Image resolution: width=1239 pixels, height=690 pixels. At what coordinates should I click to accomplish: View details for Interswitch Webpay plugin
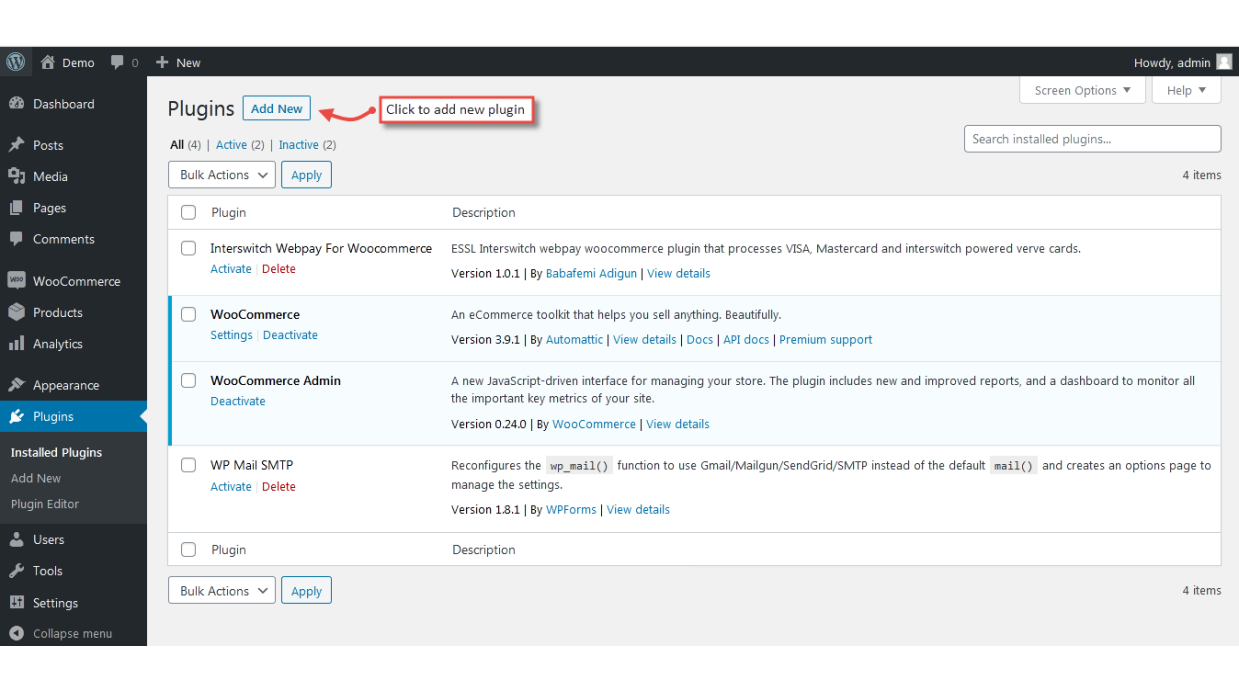point(679,273)
